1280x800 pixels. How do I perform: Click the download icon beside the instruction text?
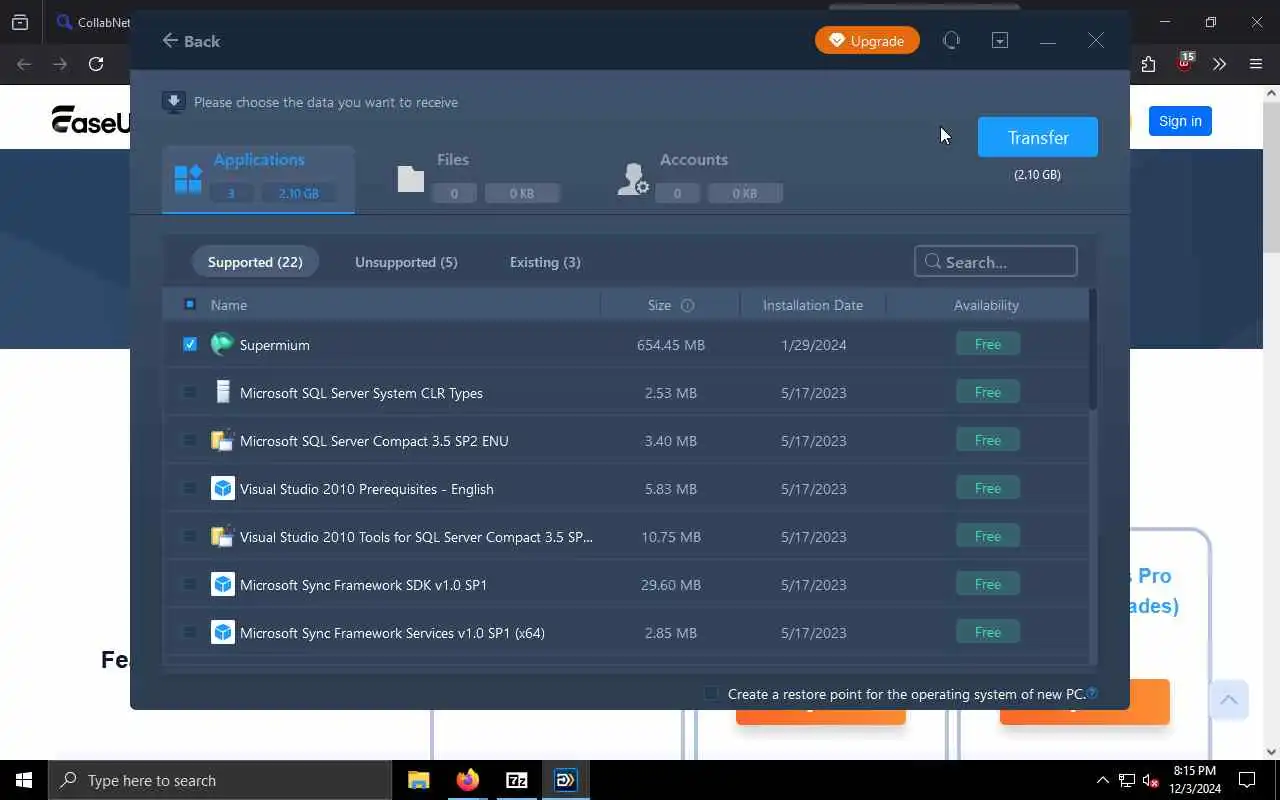(x=174, y=102)
